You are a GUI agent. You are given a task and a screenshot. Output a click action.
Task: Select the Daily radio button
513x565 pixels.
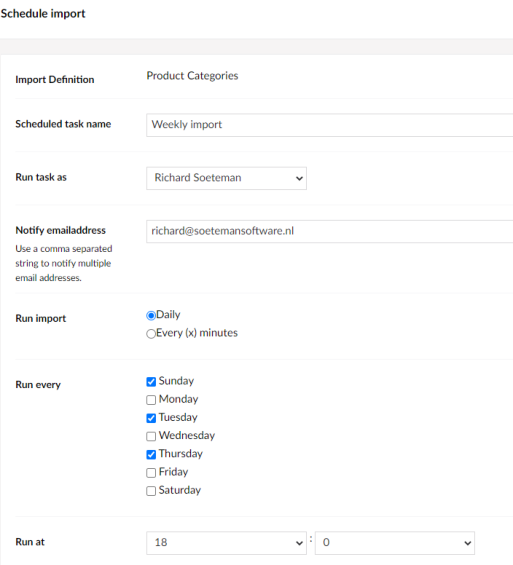click(151, 316)
